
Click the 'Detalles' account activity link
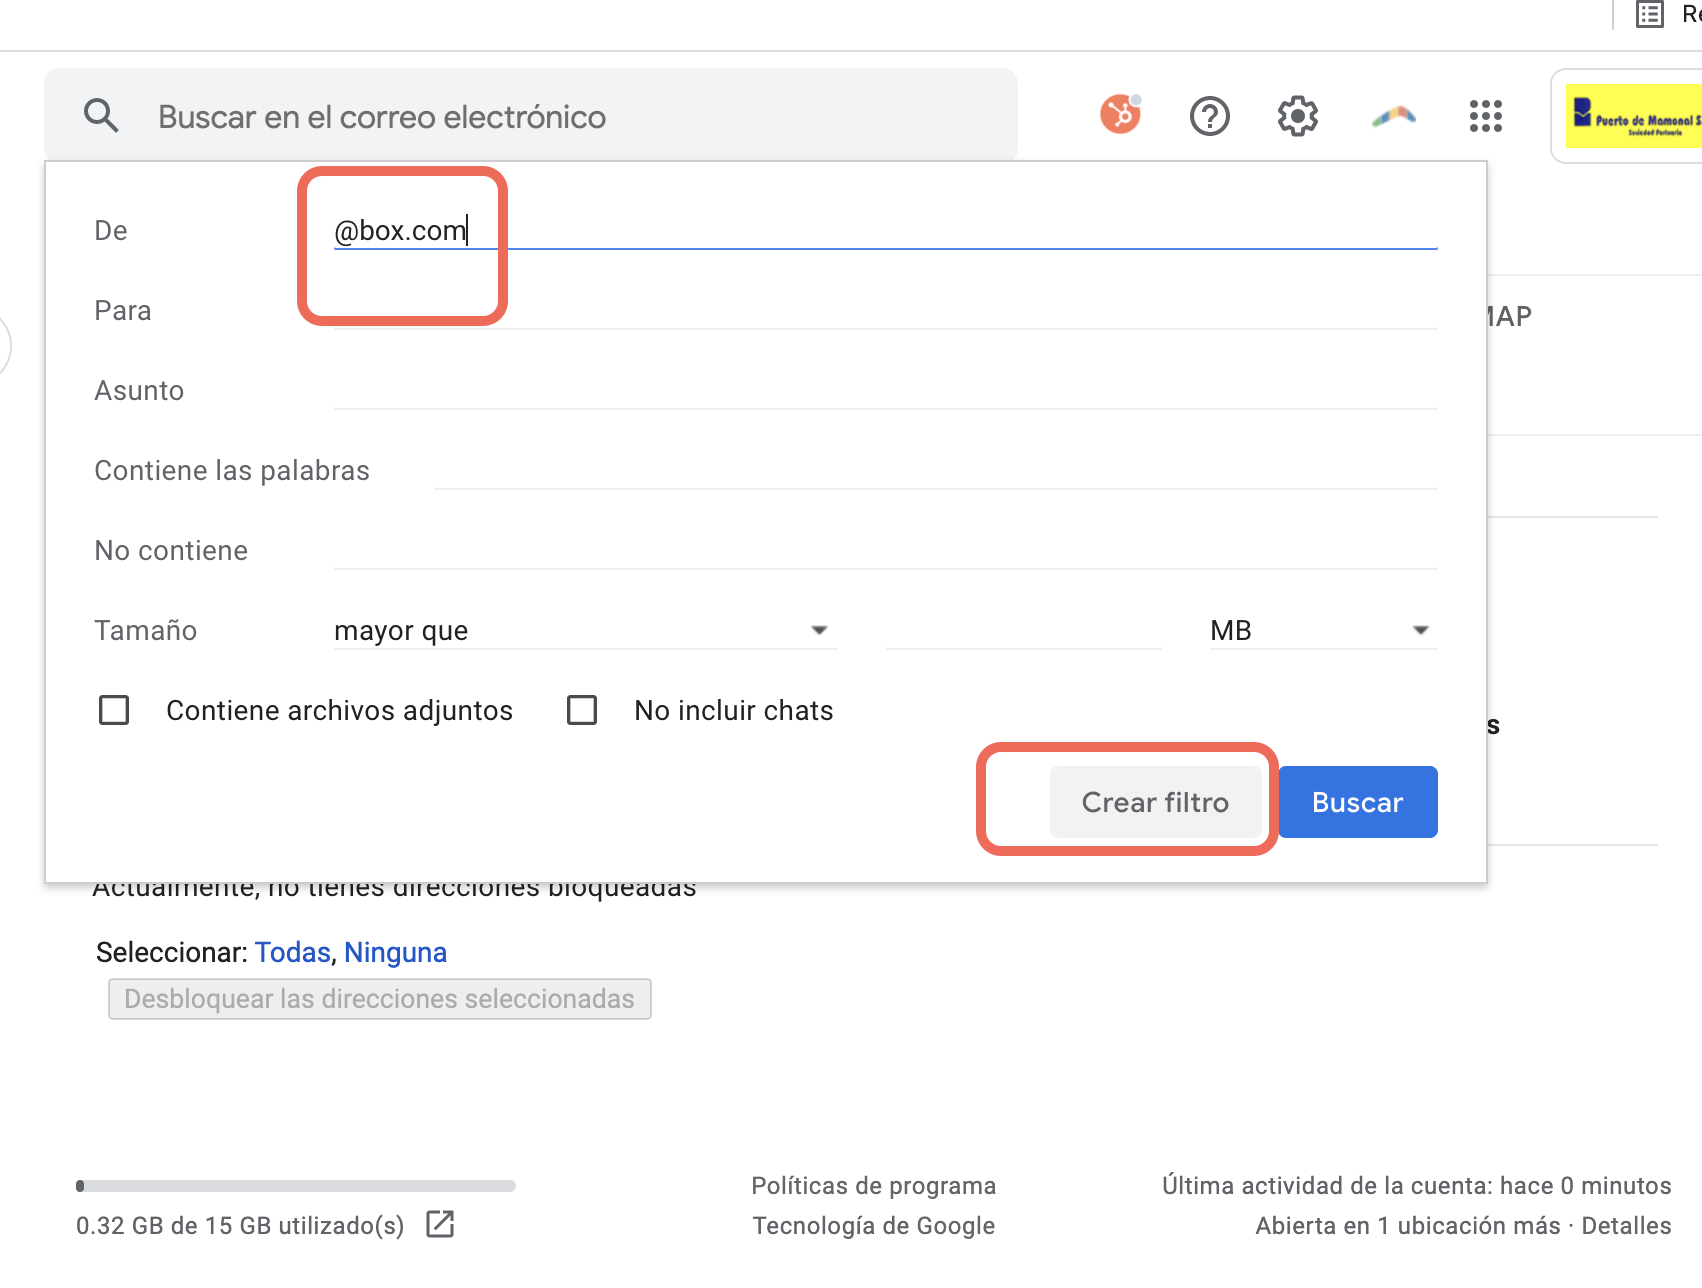tap(1626, 1226)
